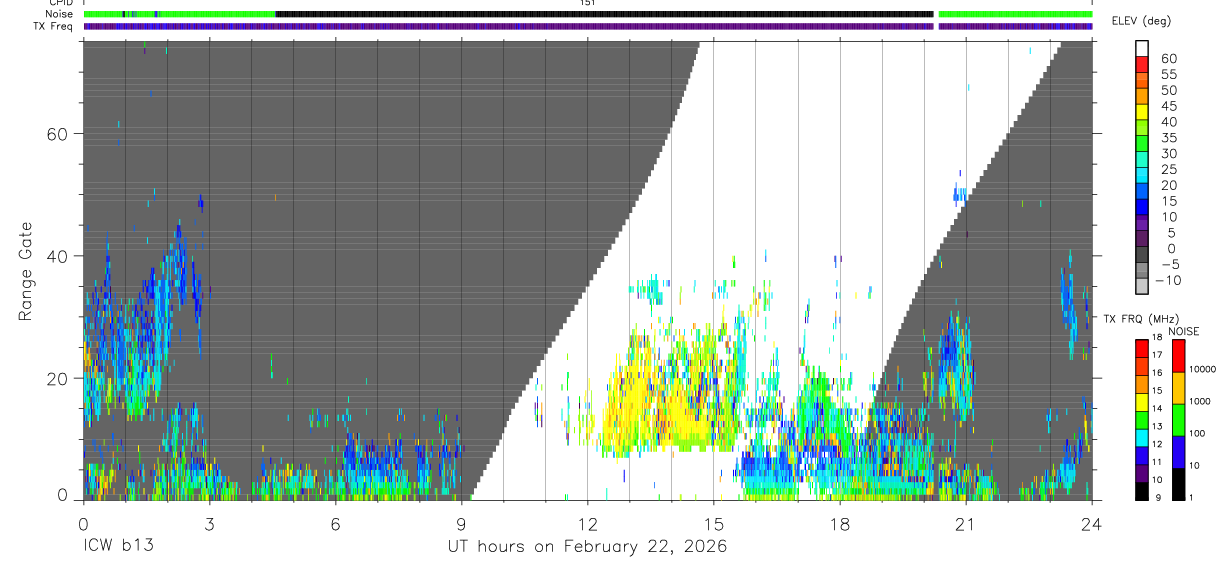The height and width of the screenshot is (567, 1228).
Task: Click the cyan block of the TX FRQ color bar
Action: pos(1142,438)
